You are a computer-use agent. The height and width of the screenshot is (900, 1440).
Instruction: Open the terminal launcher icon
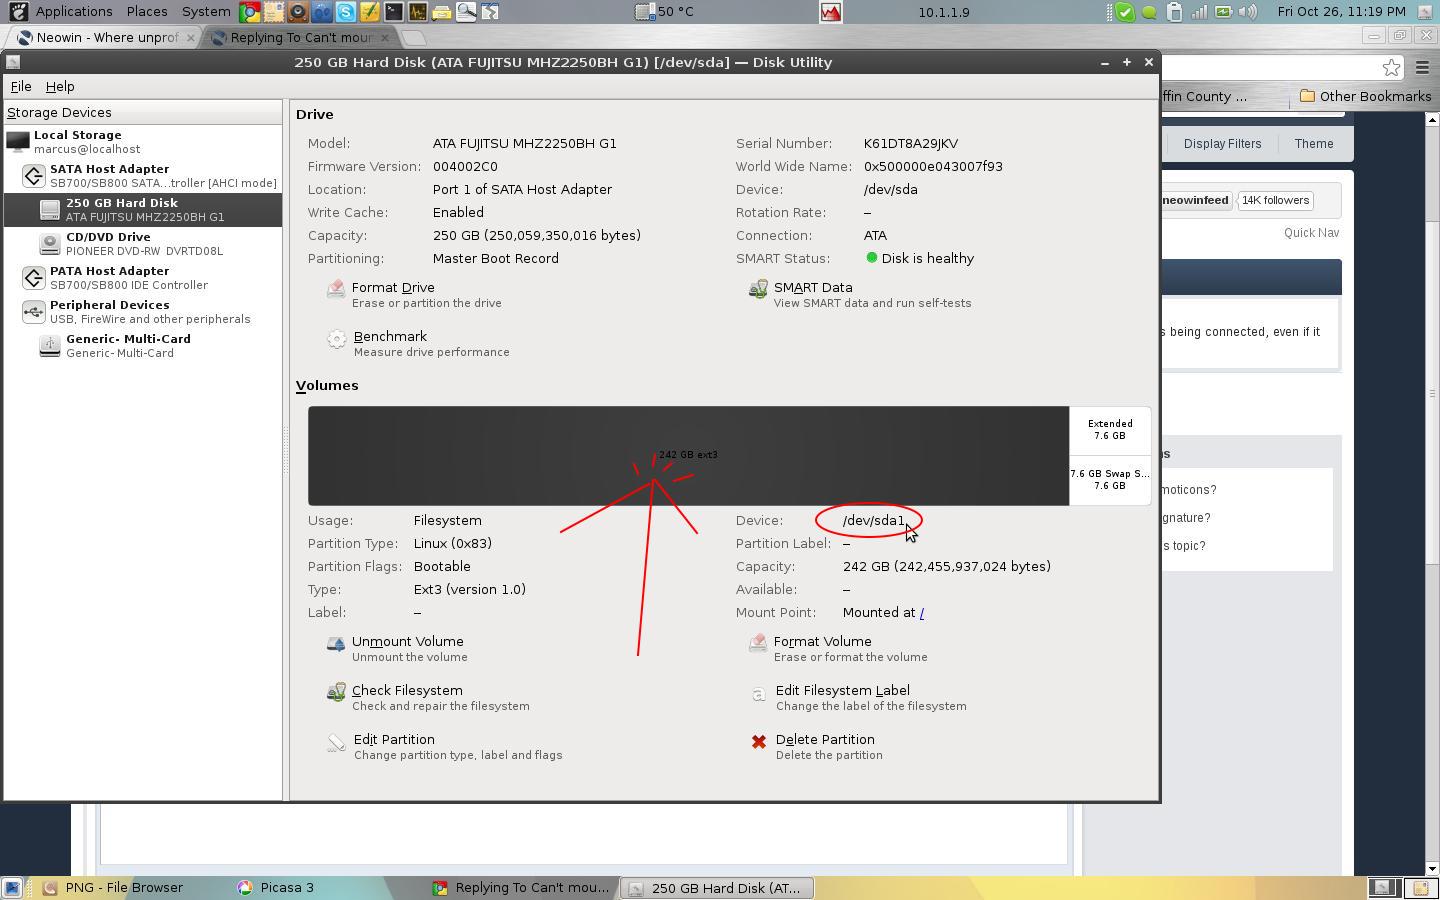point(394,12)
